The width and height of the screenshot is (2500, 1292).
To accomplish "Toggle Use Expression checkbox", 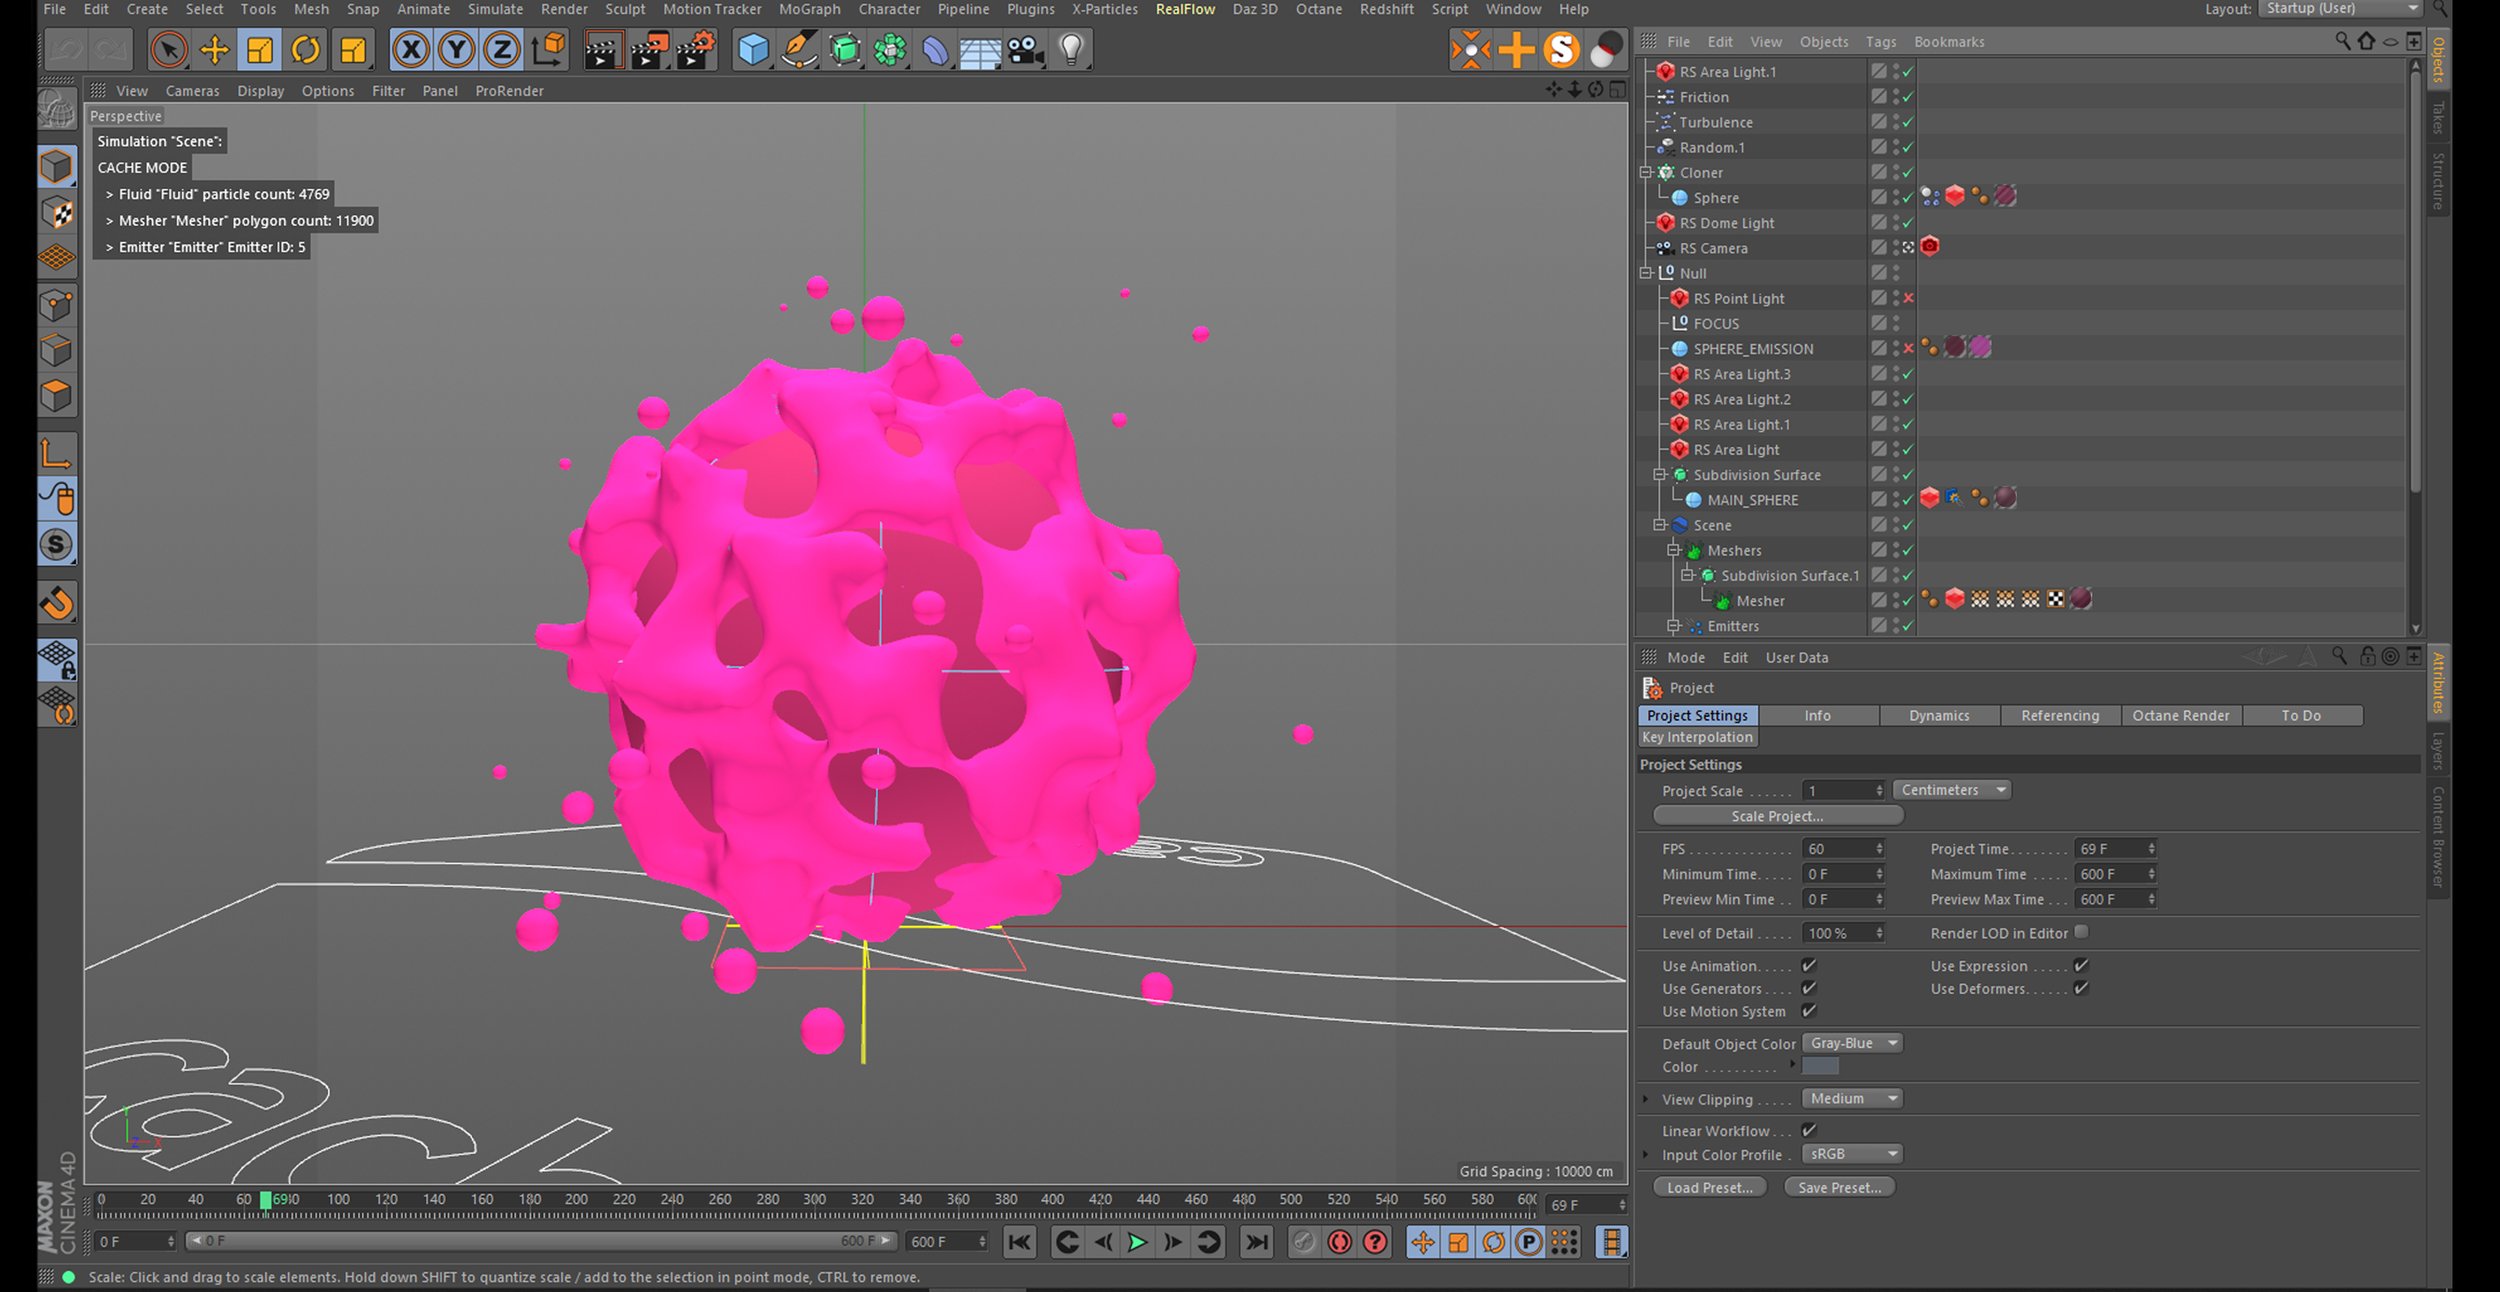I will click(x=2081, y=965).
